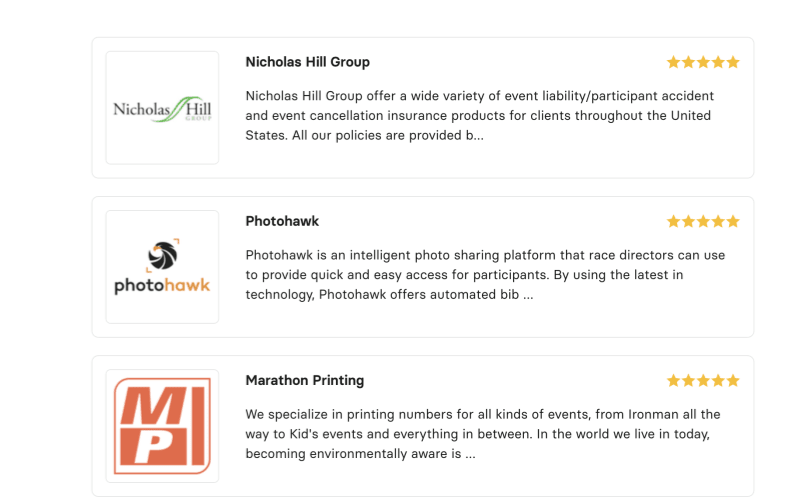Viewport: 800px width, 500px height.
Task: Open the Photohawk logo thumbnail
Action: point(162,267)
